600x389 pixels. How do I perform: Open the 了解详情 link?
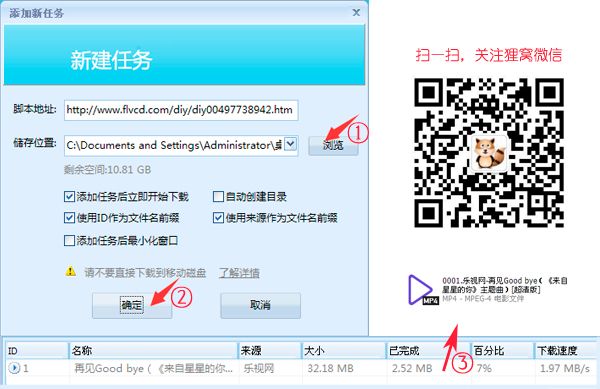click(239, 273)
